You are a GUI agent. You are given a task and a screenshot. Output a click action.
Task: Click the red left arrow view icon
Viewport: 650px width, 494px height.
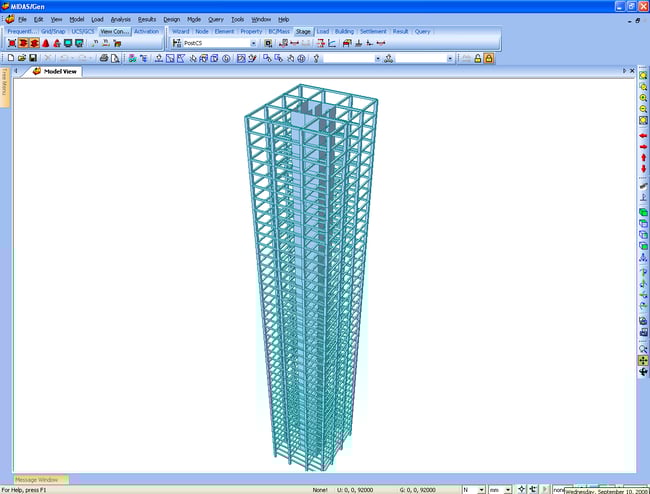[643, 136]
